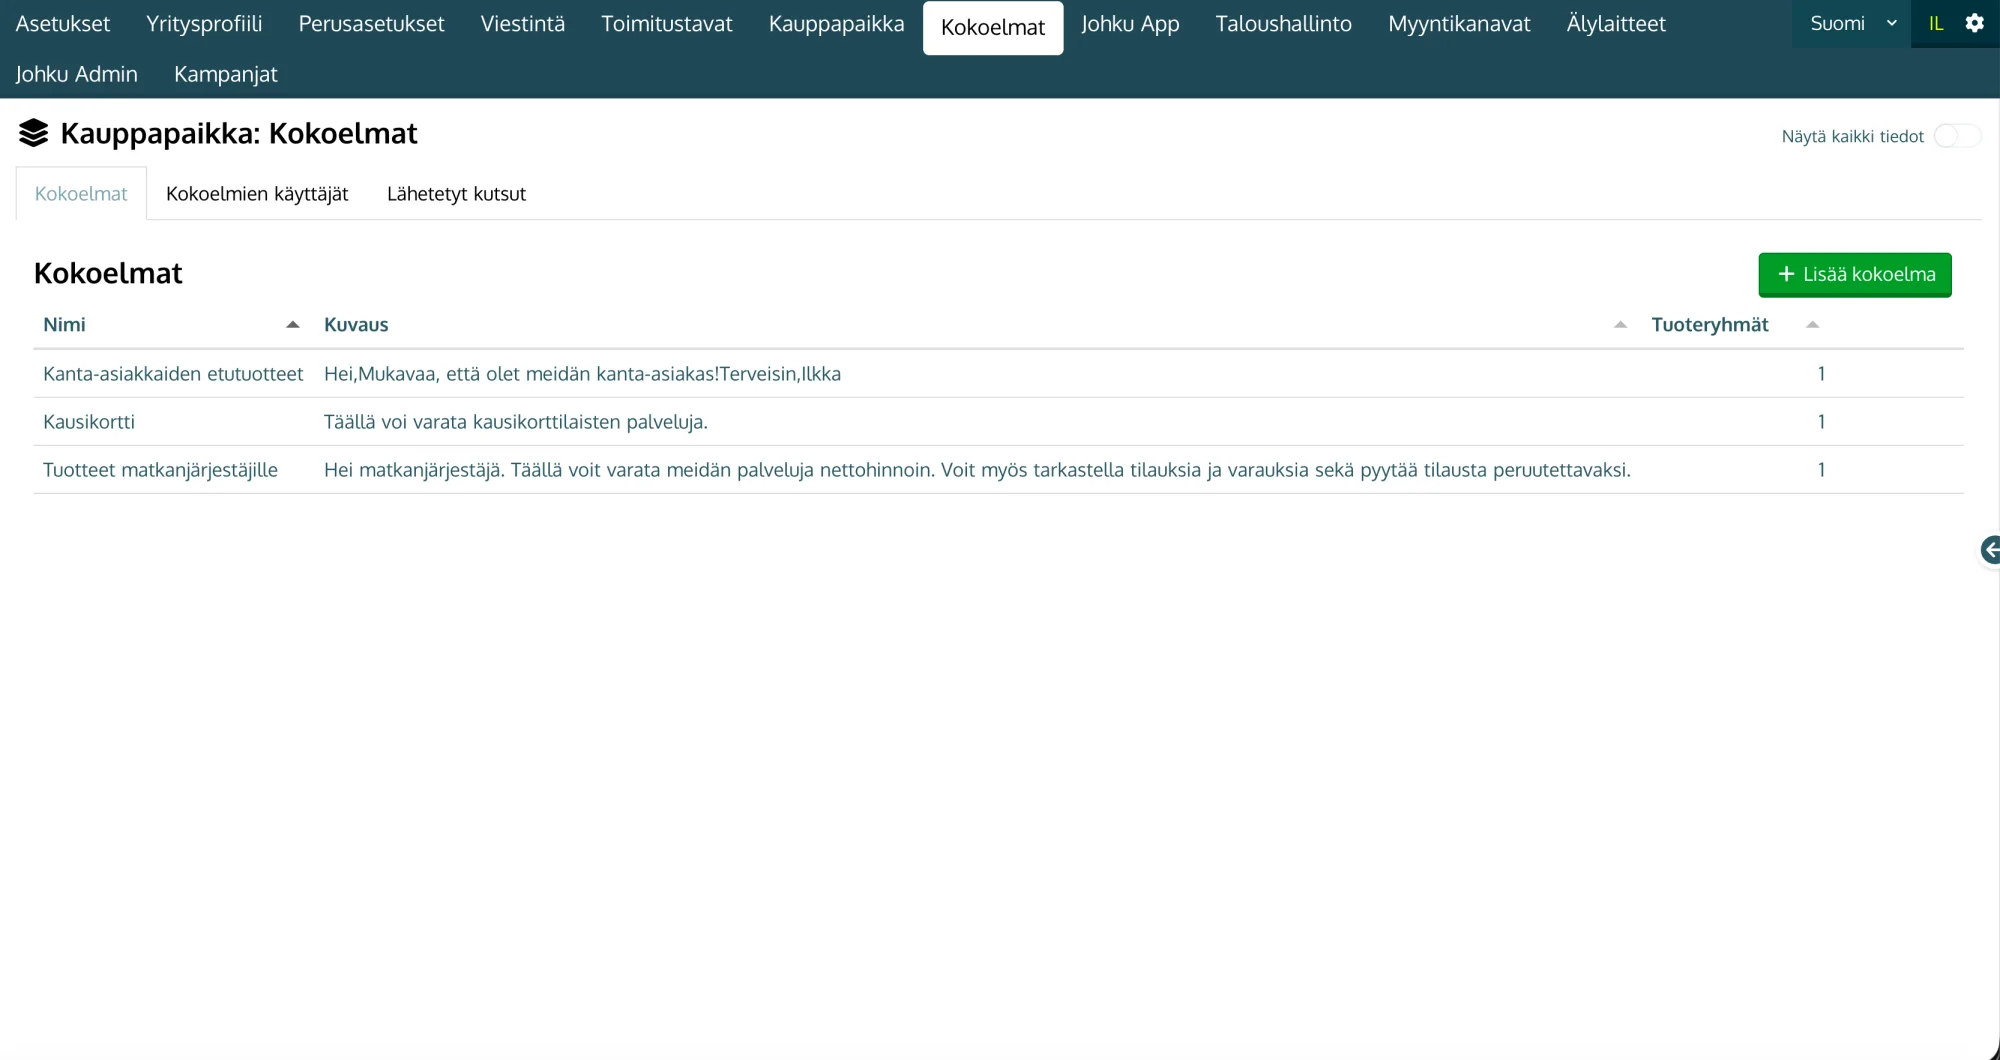Sort by Tuoteryhmät column arrow
The width and height of the screenshot is (2000, 1060).
(1812, 325)
